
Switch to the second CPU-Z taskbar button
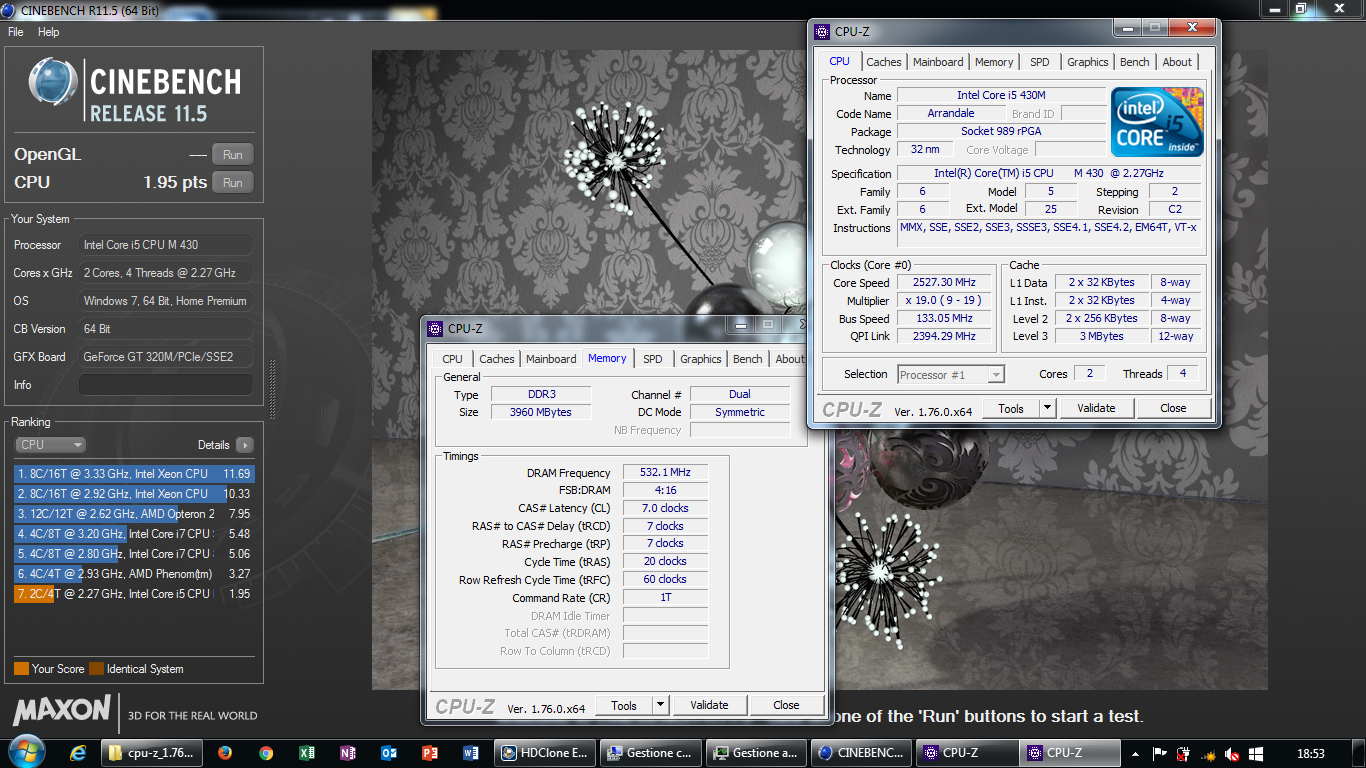pyautogui.click(x=1071, y=753)
